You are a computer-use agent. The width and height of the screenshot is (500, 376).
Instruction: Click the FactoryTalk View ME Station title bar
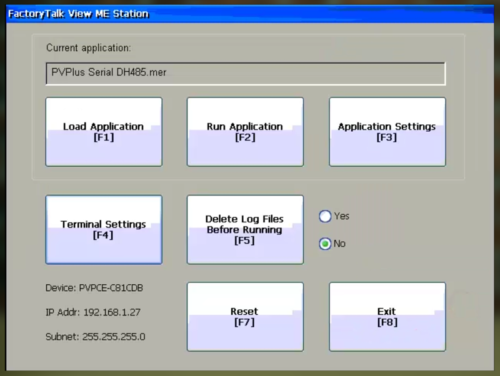(x=250, y=14)
